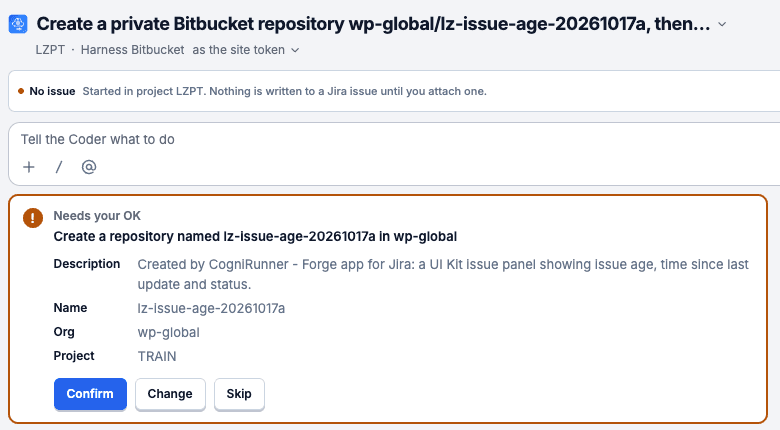Click the Project value TRAIN
This screenshot has width=780, height=430.
click(x=157, y=356)
